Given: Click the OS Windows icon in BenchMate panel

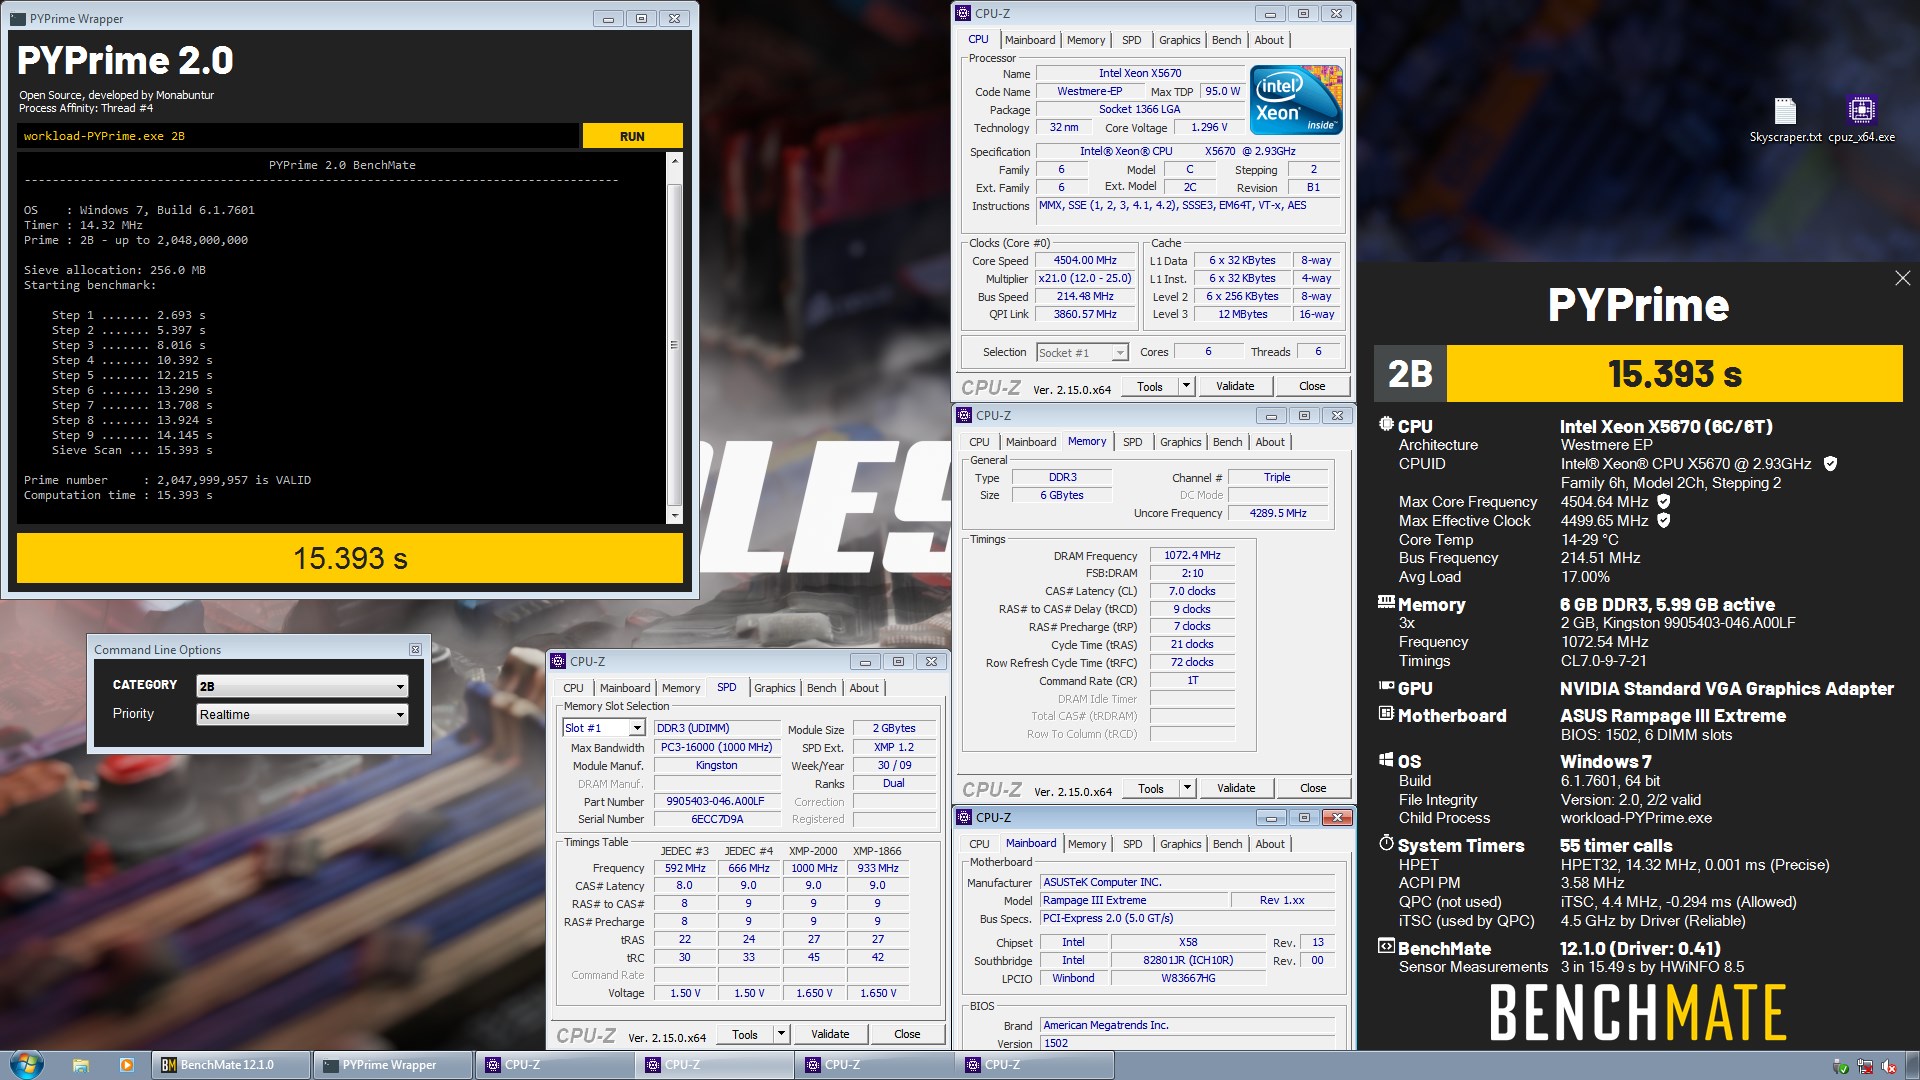Looking at the screenshot, I should [x=1386, y=760].
